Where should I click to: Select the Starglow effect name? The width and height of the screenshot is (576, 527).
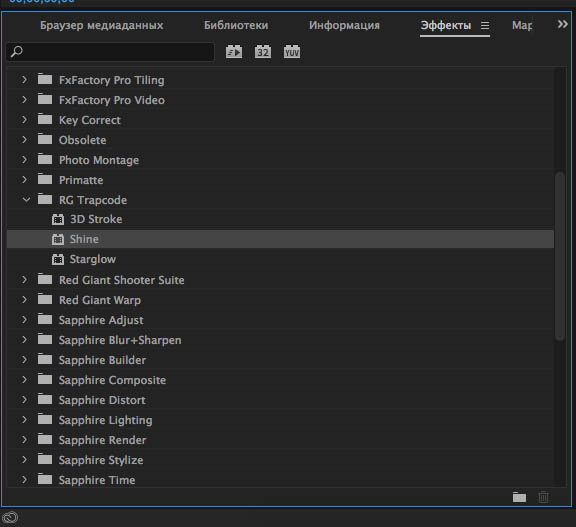pyautogui.click(x=93, y=259)
